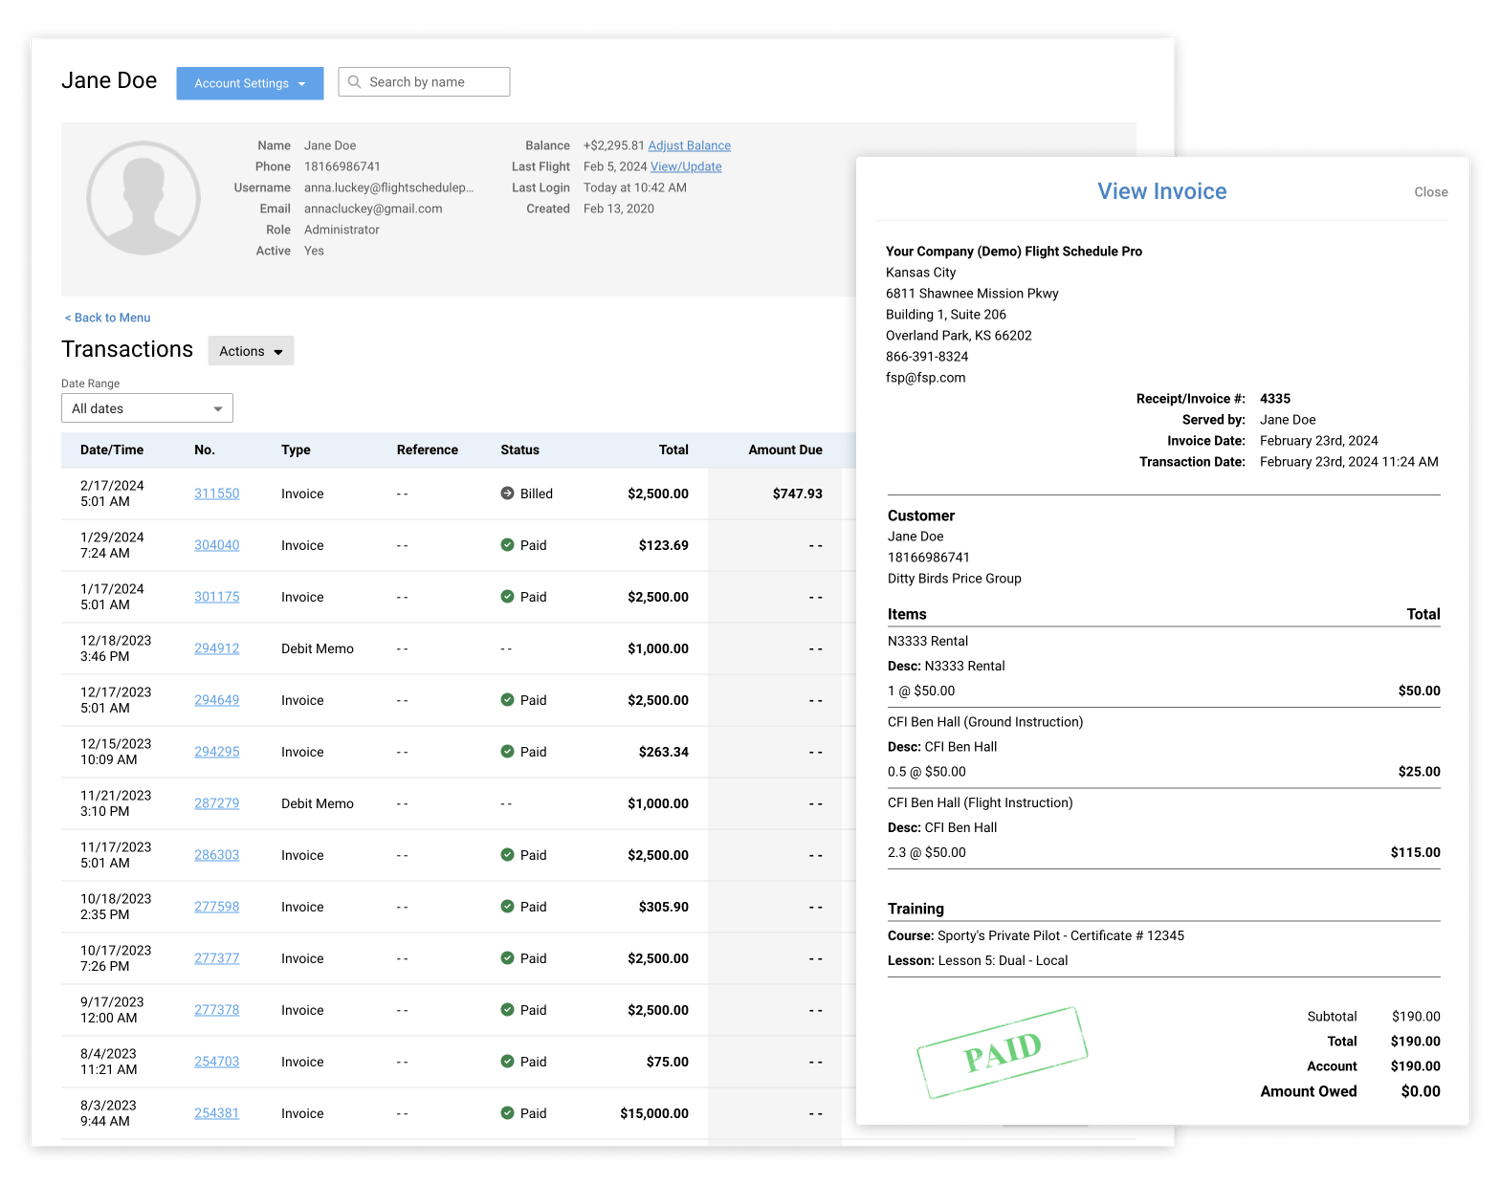Open the View/Update last flight link

686,167
